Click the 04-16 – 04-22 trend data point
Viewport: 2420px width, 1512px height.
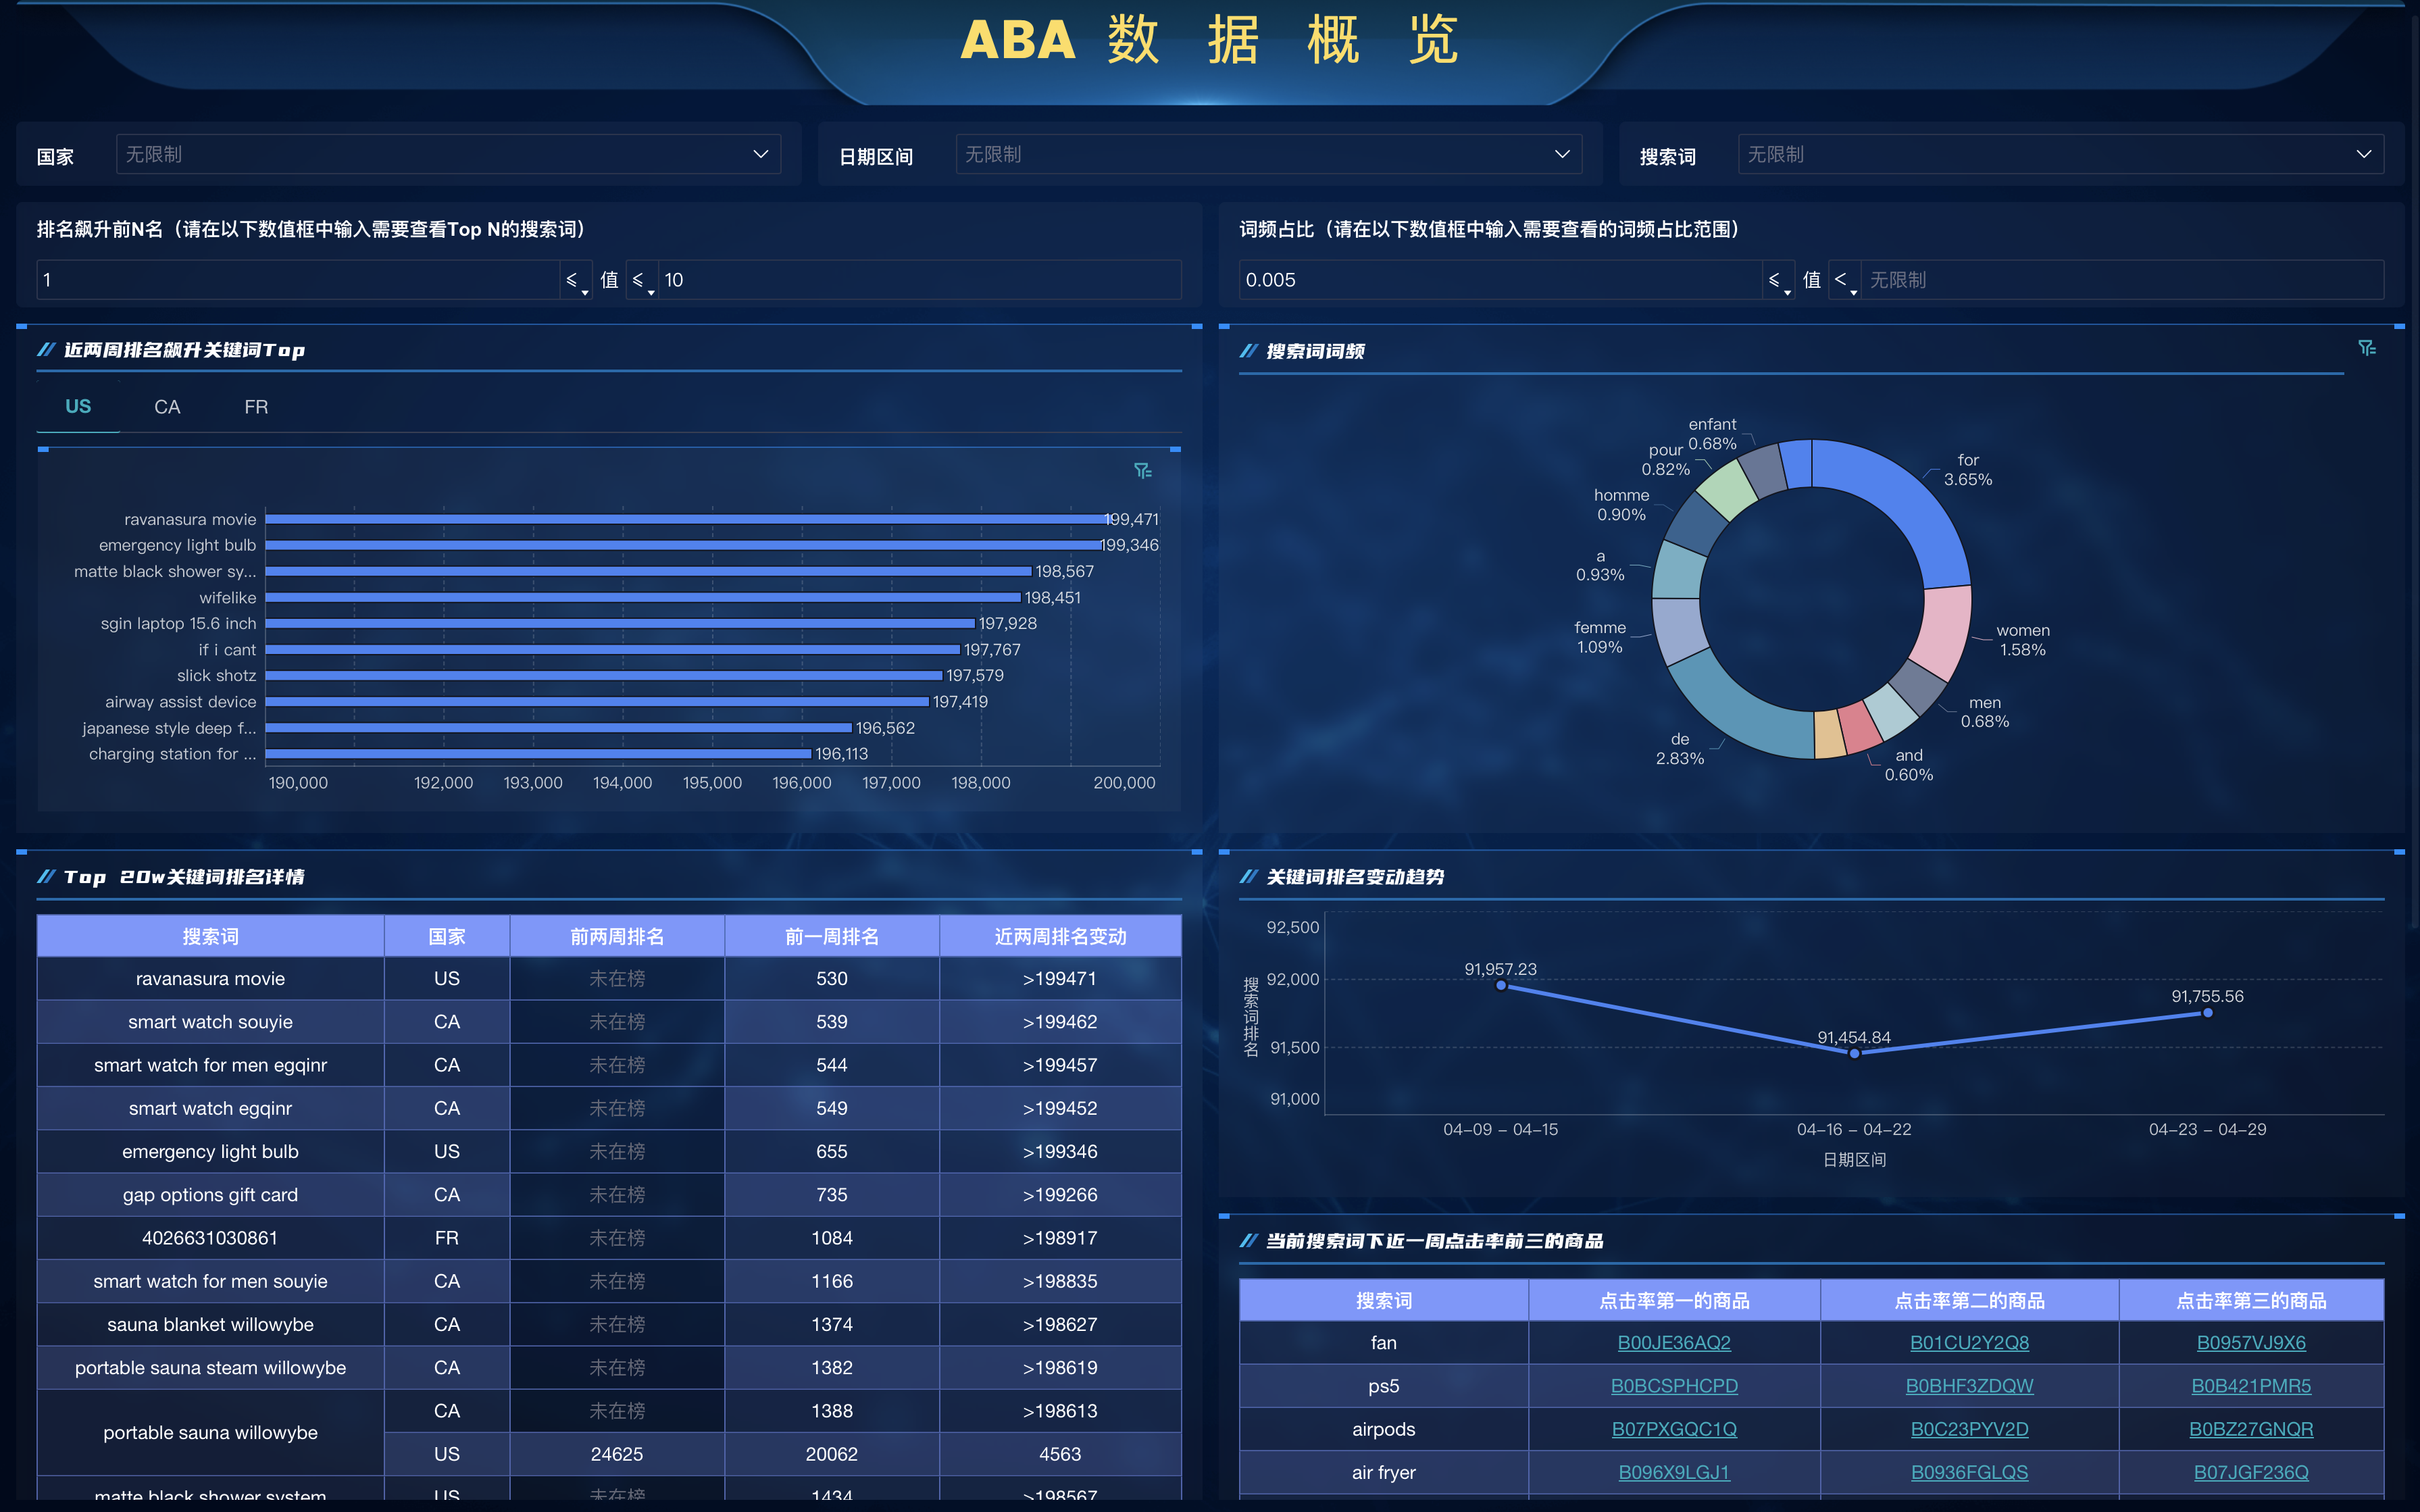pyautogui.click(x=1854, y=1053)
